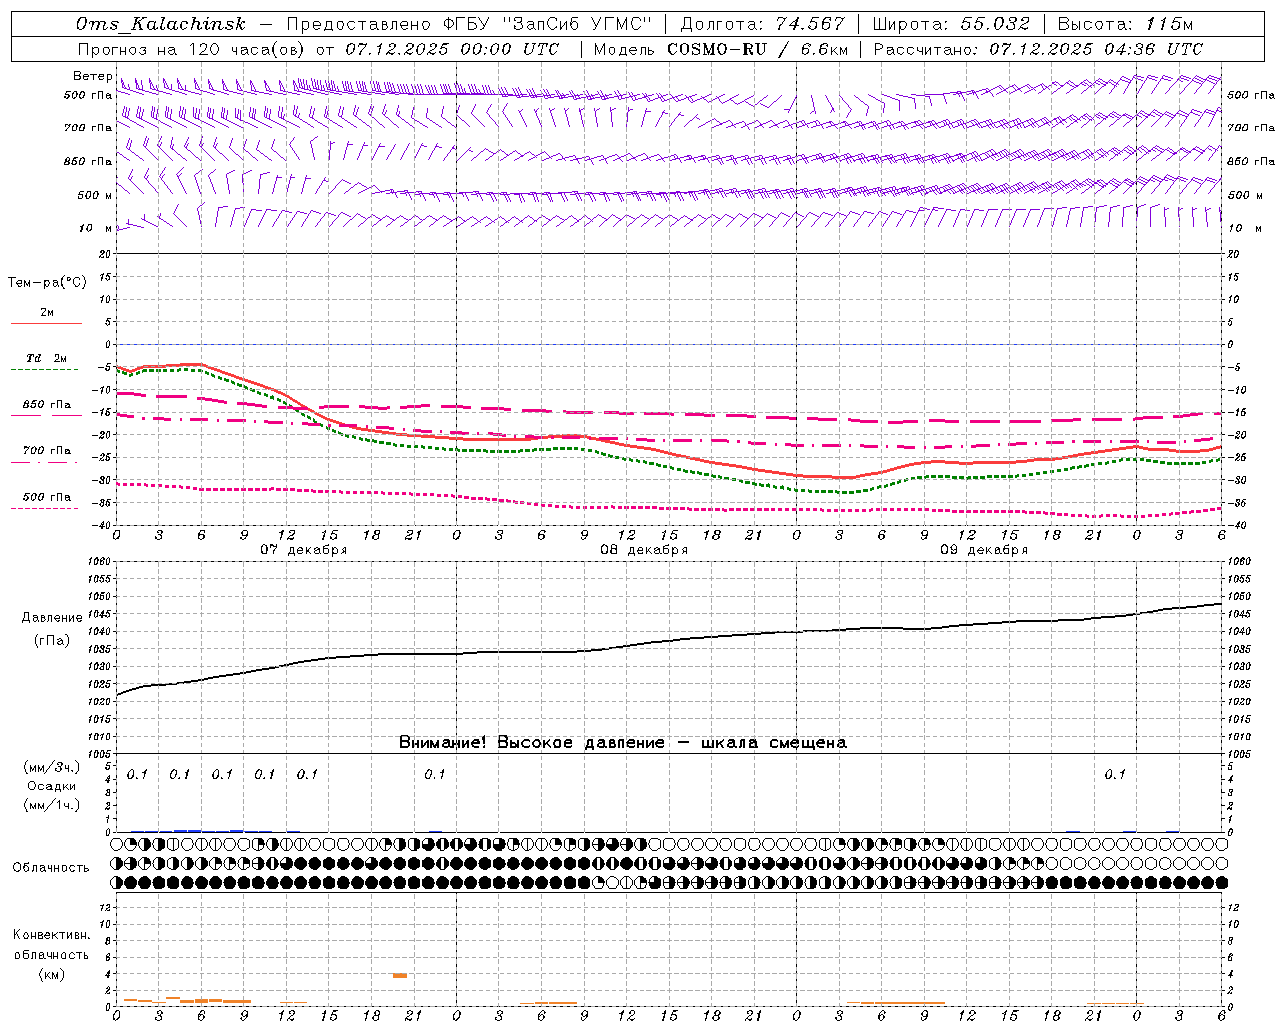Click the Рассчитано: 07.12.2025 04:36 UTC timestamp
Image resolution: width=1280 pixels, height=1024 pixels.
(1038, 49)
